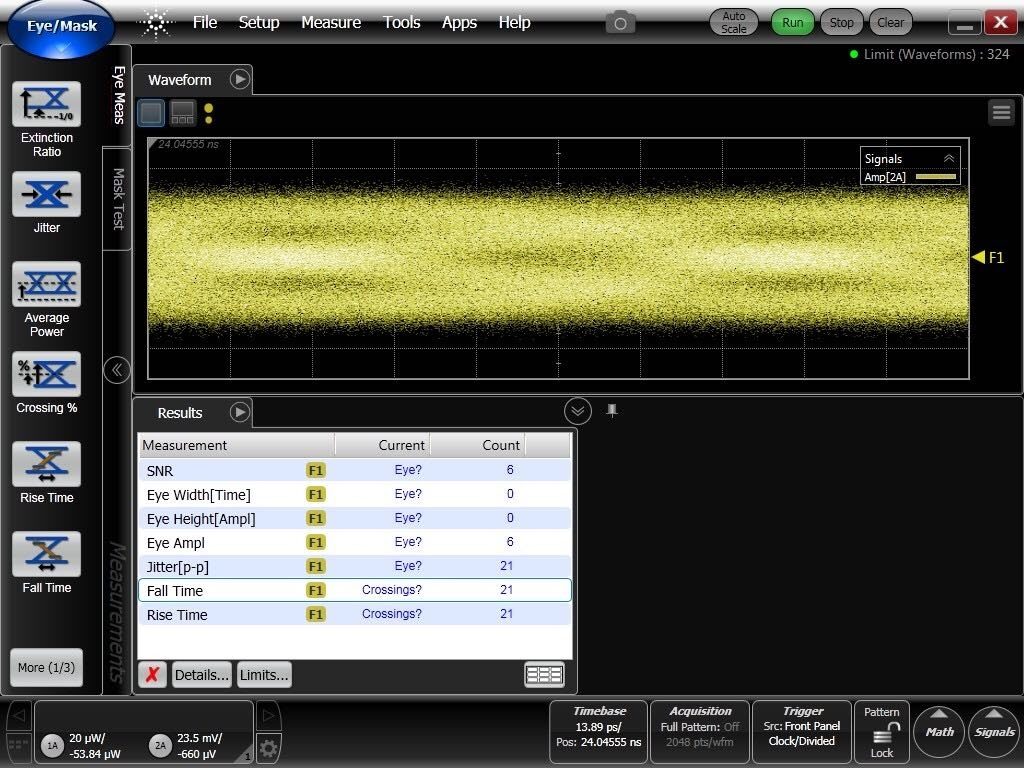
Task: Toggle channel 1A on or off
Action: point(52,745)
